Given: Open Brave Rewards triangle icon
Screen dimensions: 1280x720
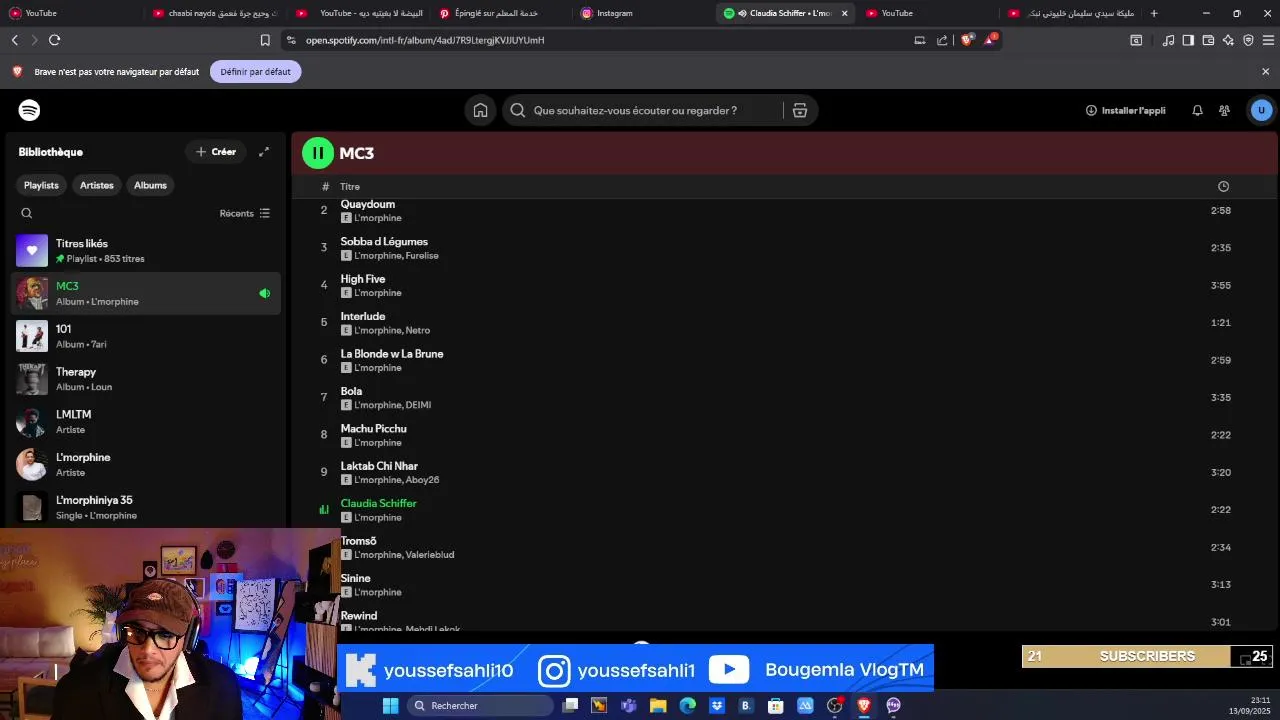Looking at the screenshot, I should [x=989, y=40].
